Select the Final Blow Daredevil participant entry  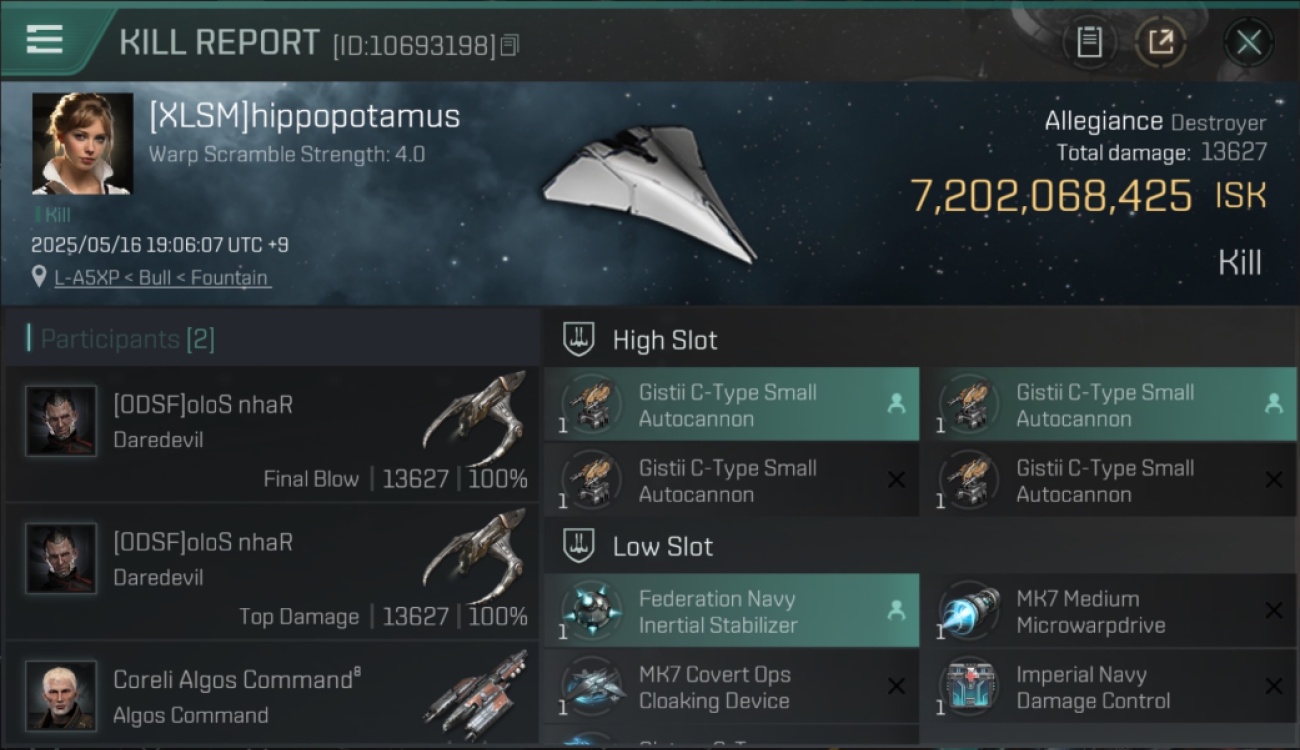coord(272,435)
